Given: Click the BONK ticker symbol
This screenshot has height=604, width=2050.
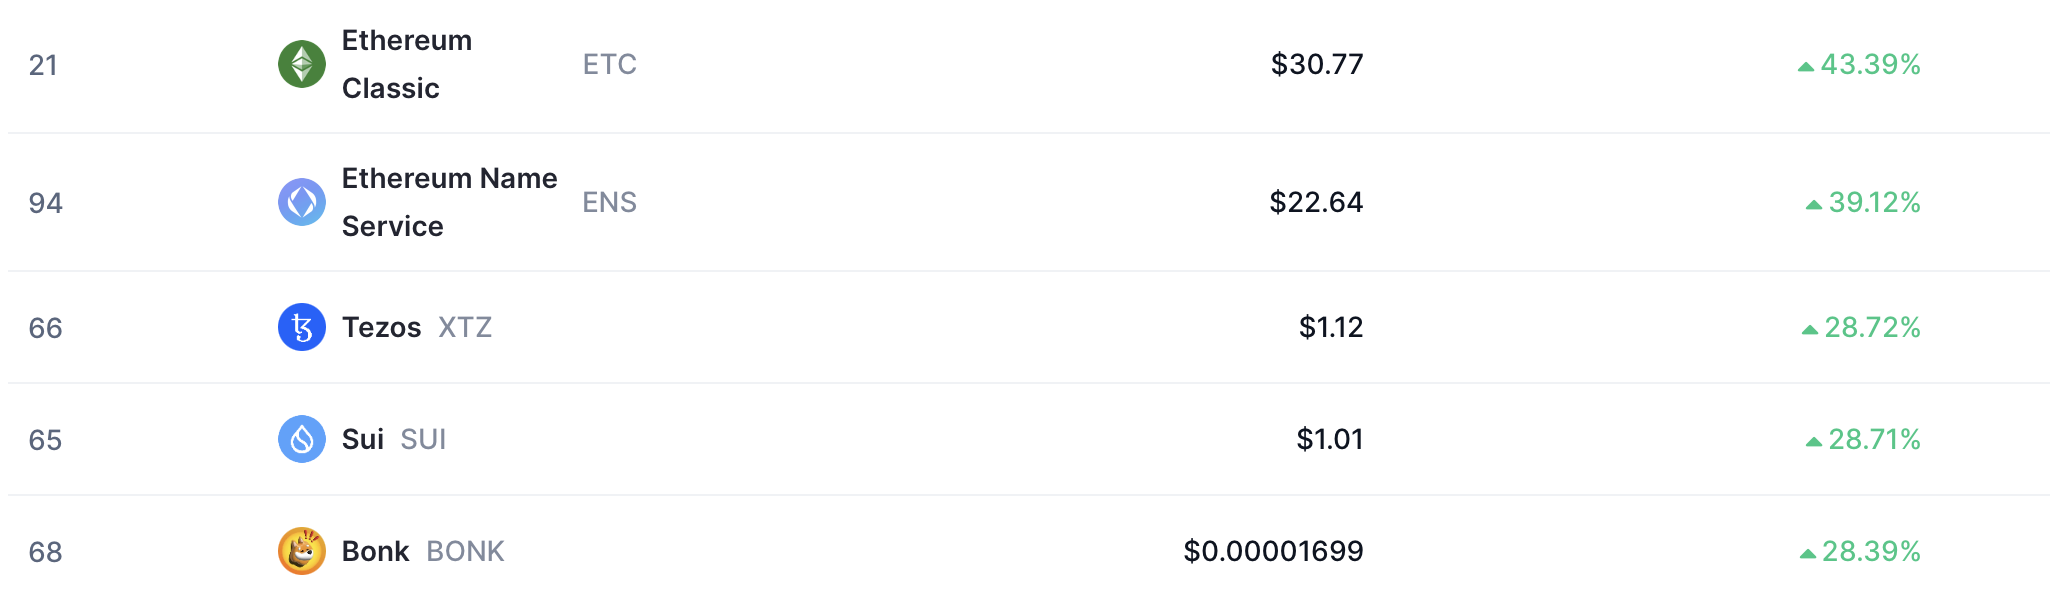Looking at the screenshot, I should tap(465, 551).
